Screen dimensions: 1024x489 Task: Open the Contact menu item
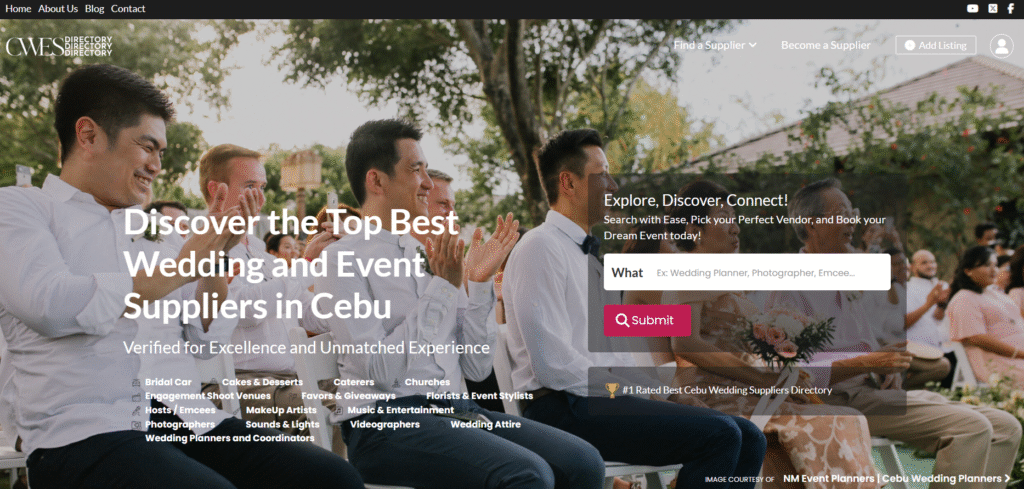point(128,8)
